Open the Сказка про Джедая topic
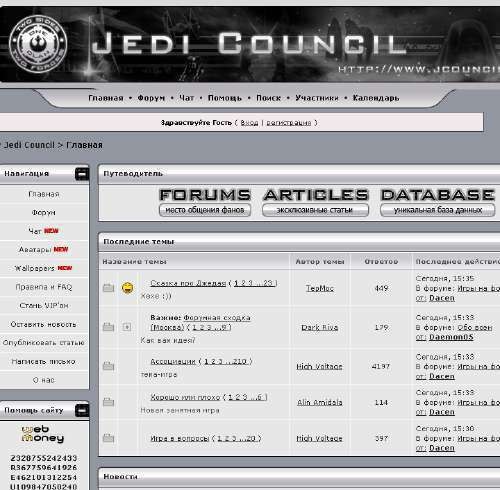500x490 pixels. point(188,283)
